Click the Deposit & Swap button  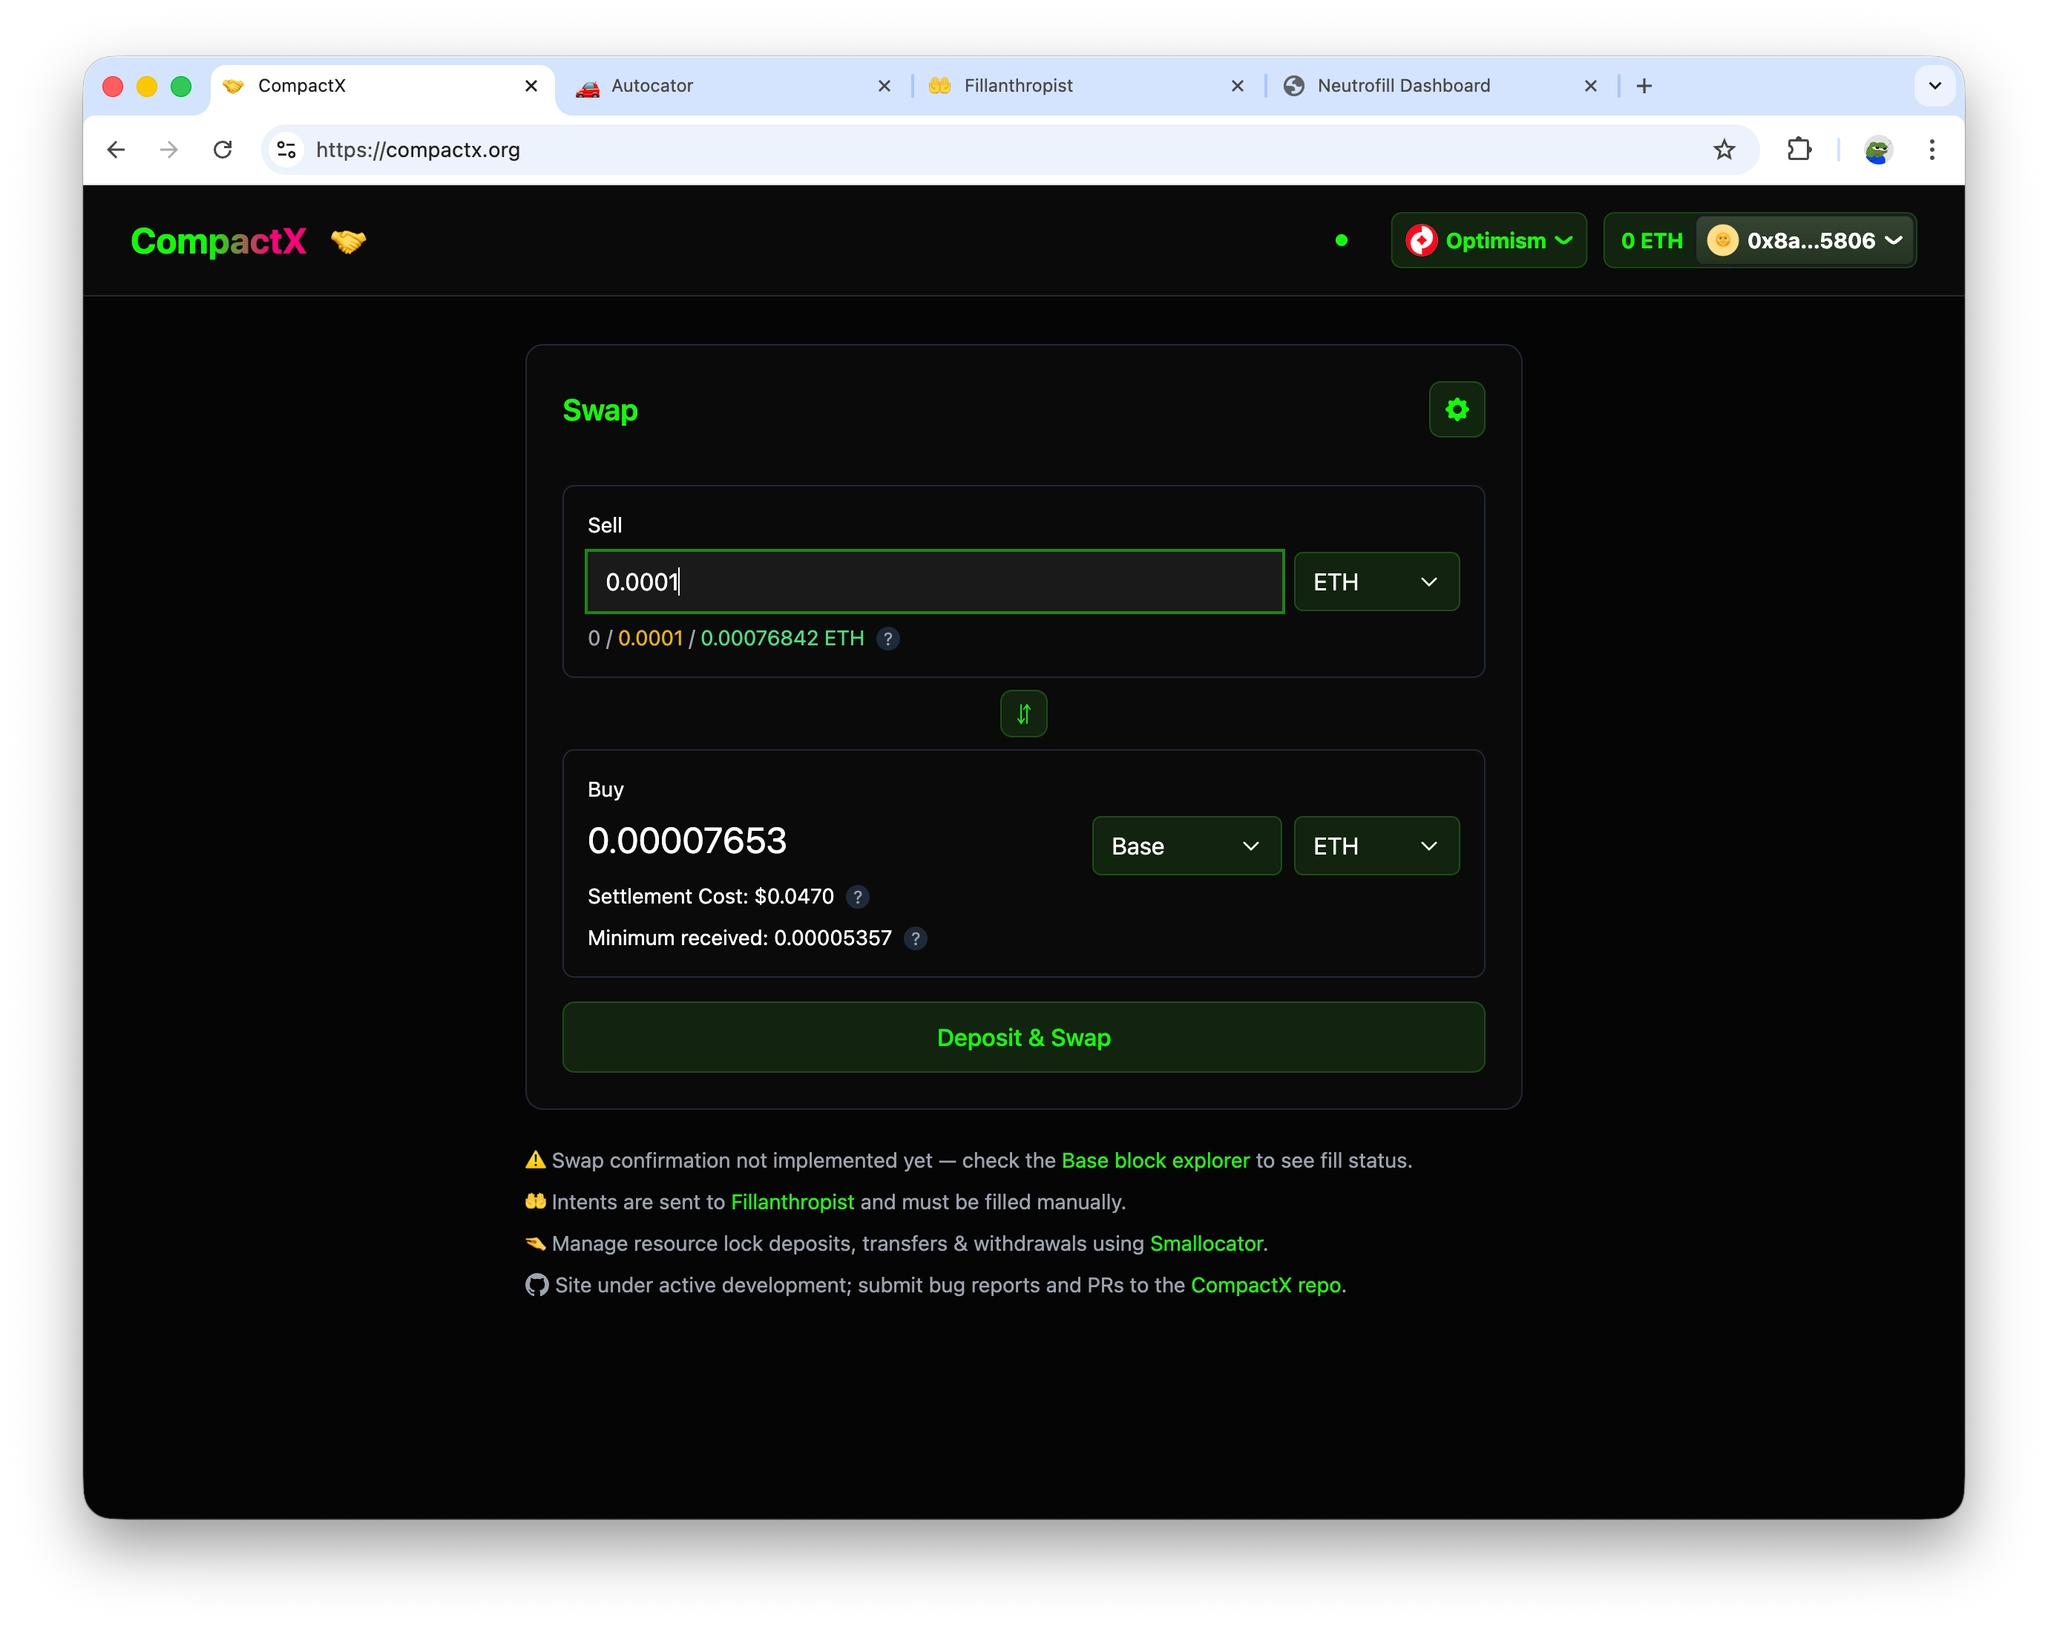(x=1023, y=1038)
